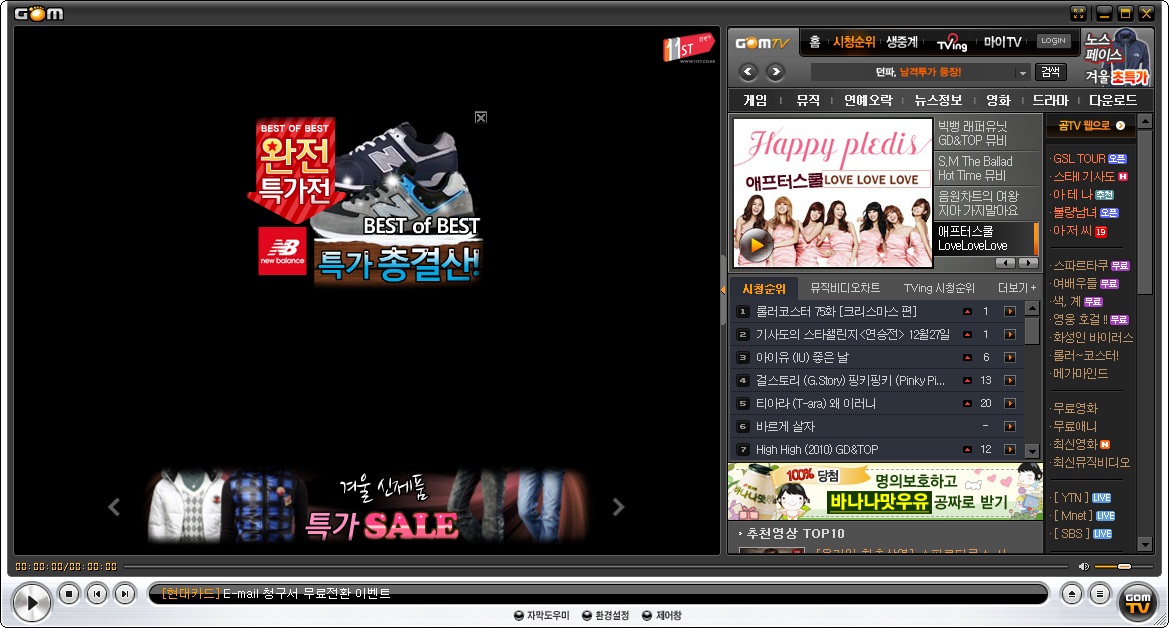
Task: Play 아이유 좋은 날 via its play icon
Action: click(1010, 357)
